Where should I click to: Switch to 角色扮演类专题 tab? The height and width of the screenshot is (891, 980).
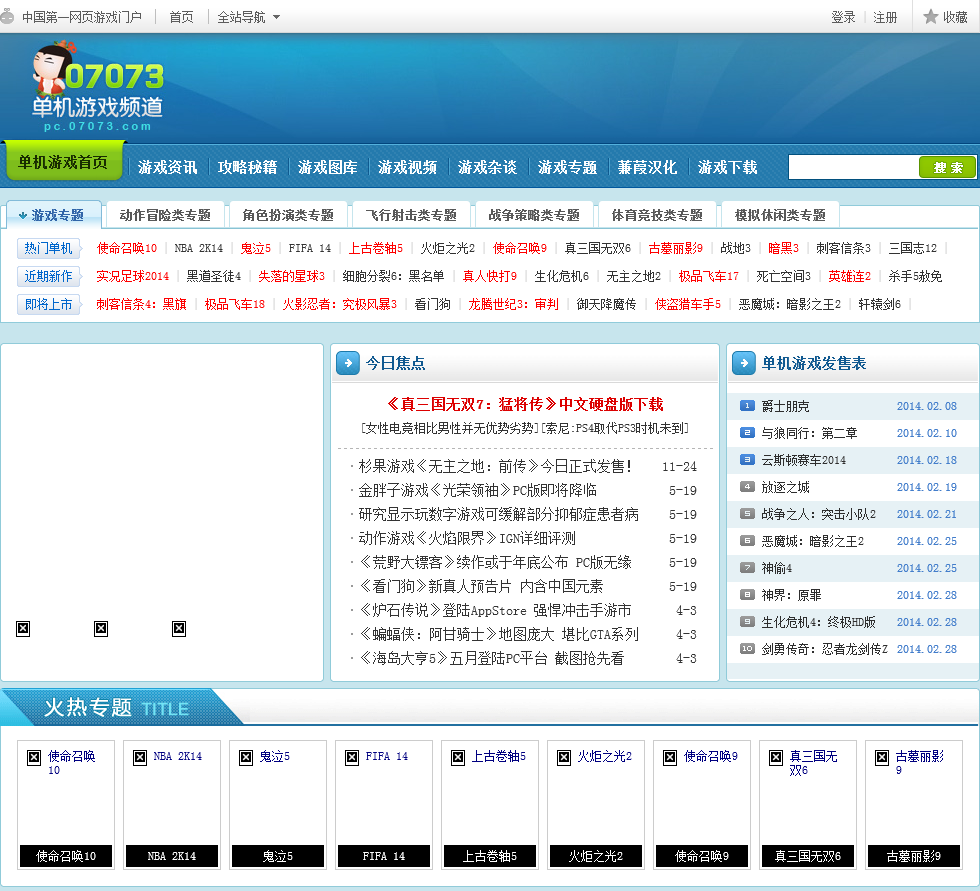[288, 215]
